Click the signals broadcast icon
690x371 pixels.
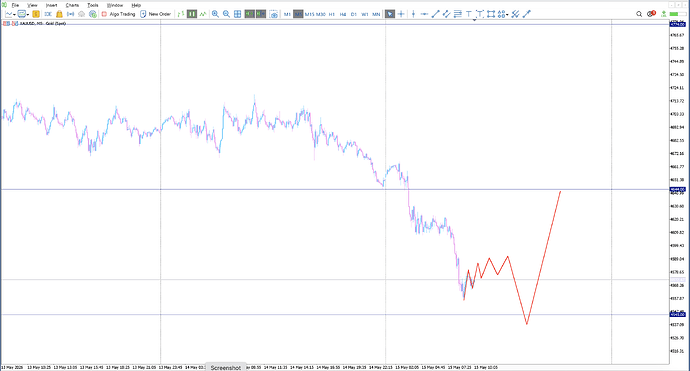tap(70, 14)
